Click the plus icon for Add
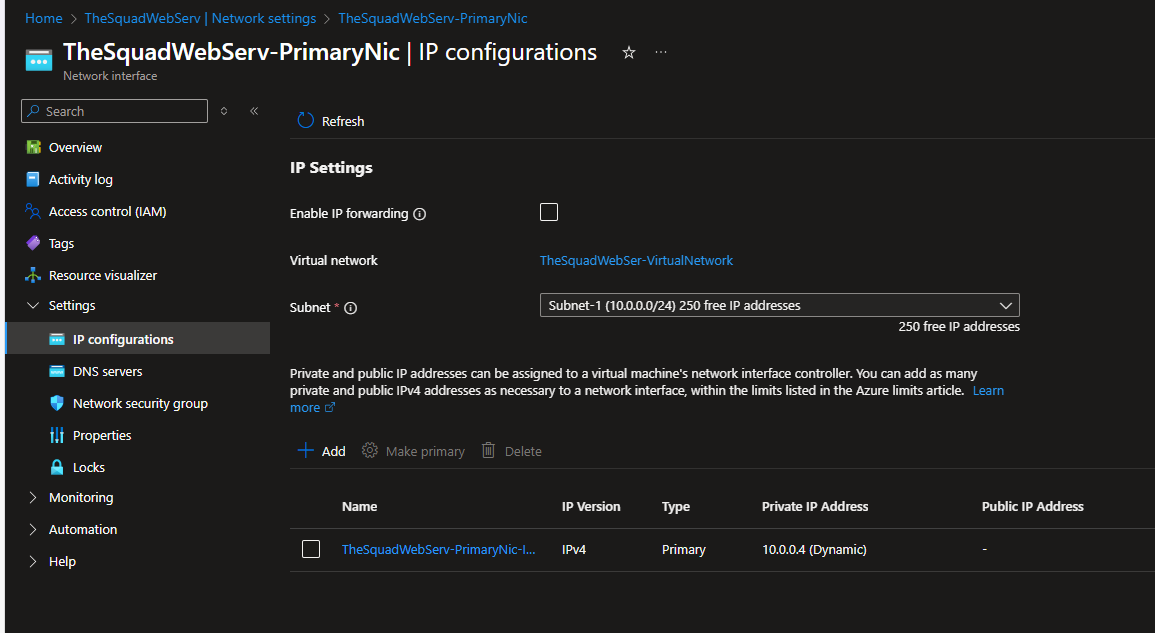 coord(305,450)
